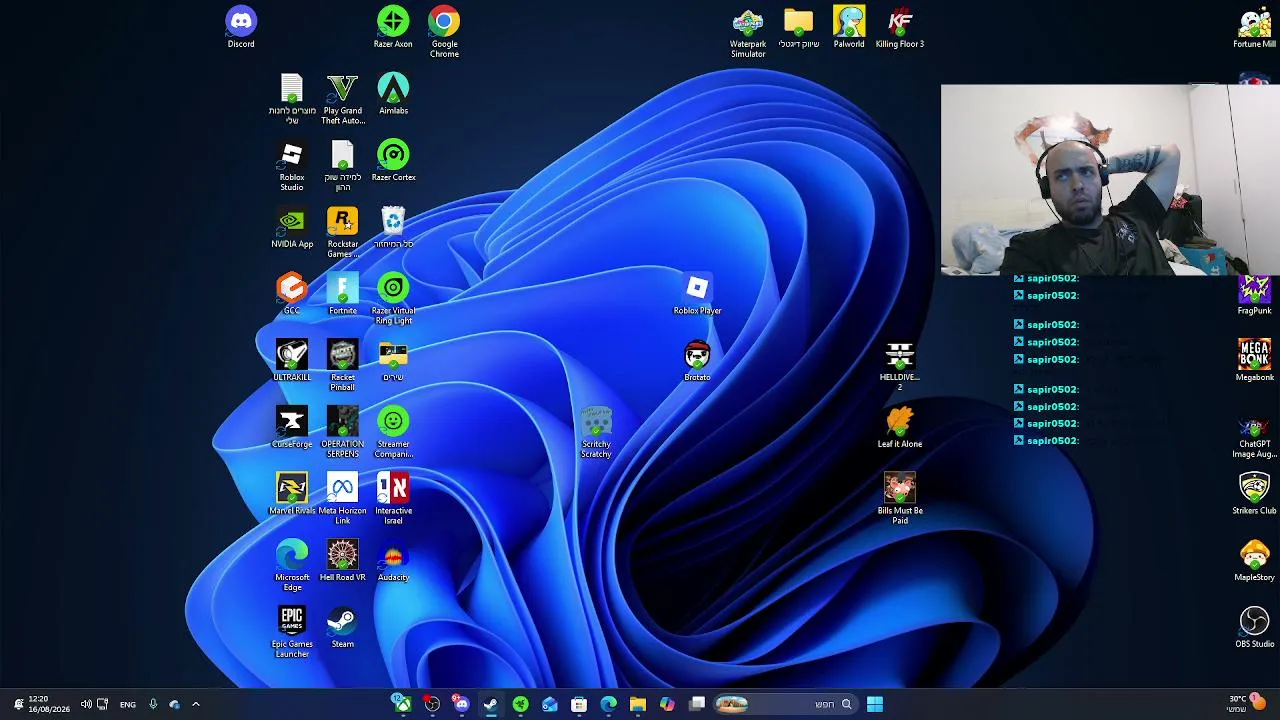Switch to Microsoft Edge on the taskbar
This screenshot has height=720, width=1280.
click(x=609, y=704)
